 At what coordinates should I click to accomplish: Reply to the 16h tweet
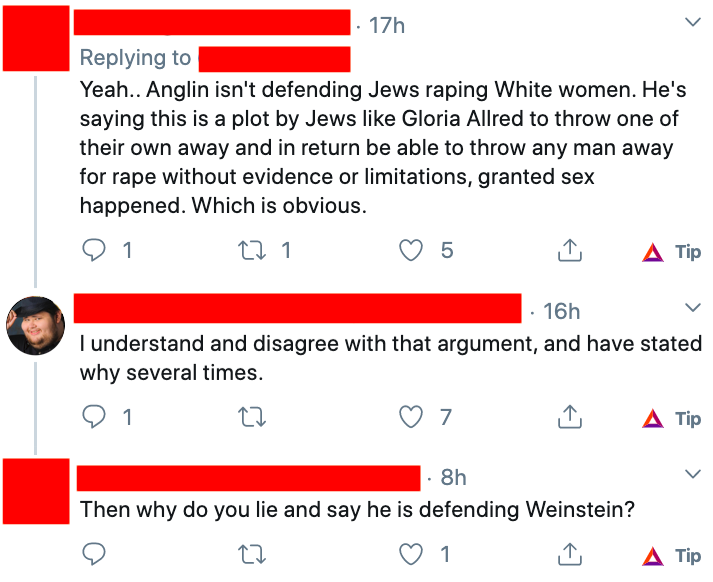(x=94, y=418)
